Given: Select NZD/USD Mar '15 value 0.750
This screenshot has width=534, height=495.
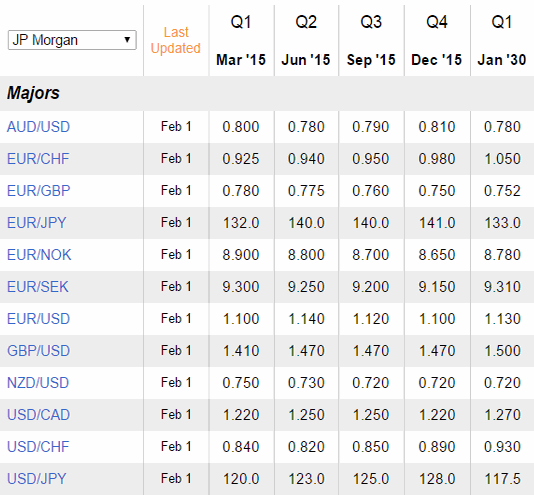Looking at the screenshot, I should (241, 383).
